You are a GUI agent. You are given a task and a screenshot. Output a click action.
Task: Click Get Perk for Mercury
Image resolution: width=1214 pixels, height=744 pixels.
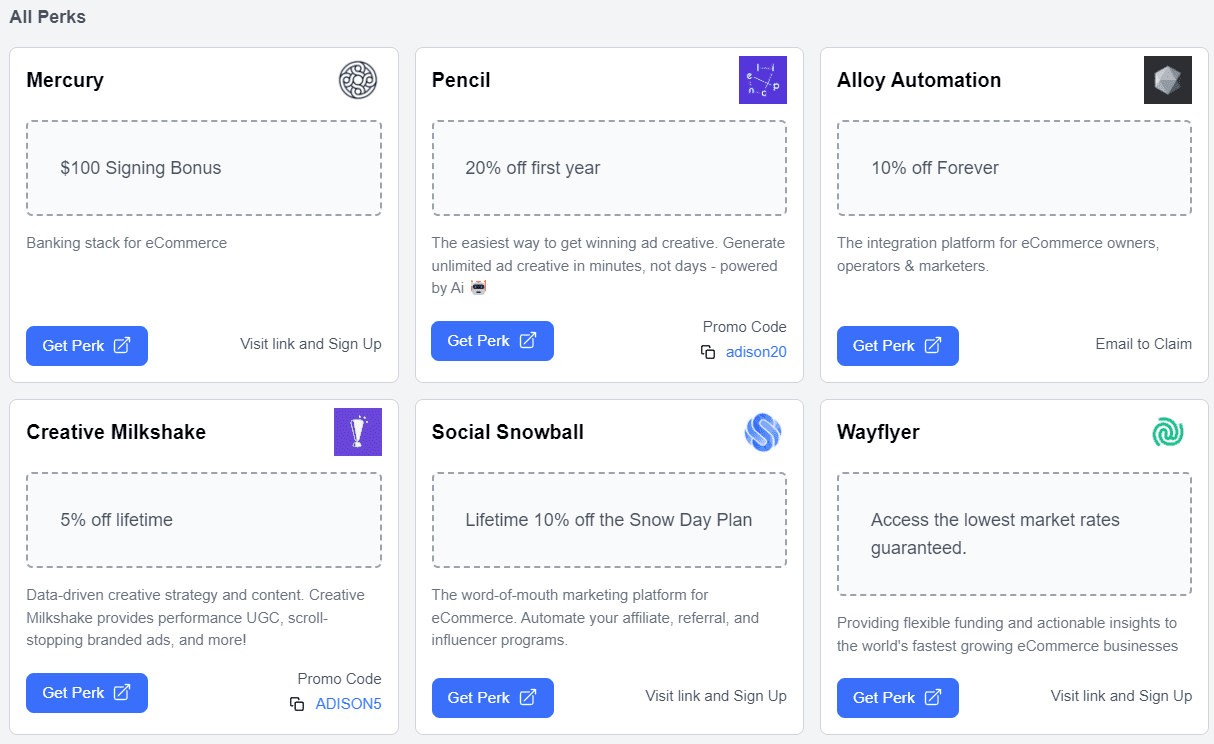click(x=87, y=345)
